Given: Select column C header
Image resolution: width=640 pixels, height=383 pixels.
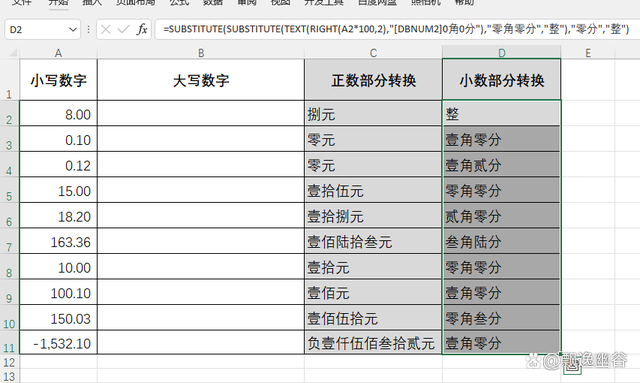Looking at the screenshot, I should (x=373, y=53).
